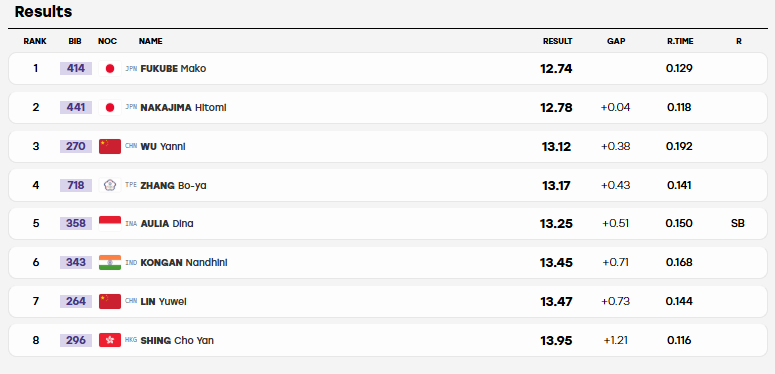Click the RESULT column header

point(558,42)
